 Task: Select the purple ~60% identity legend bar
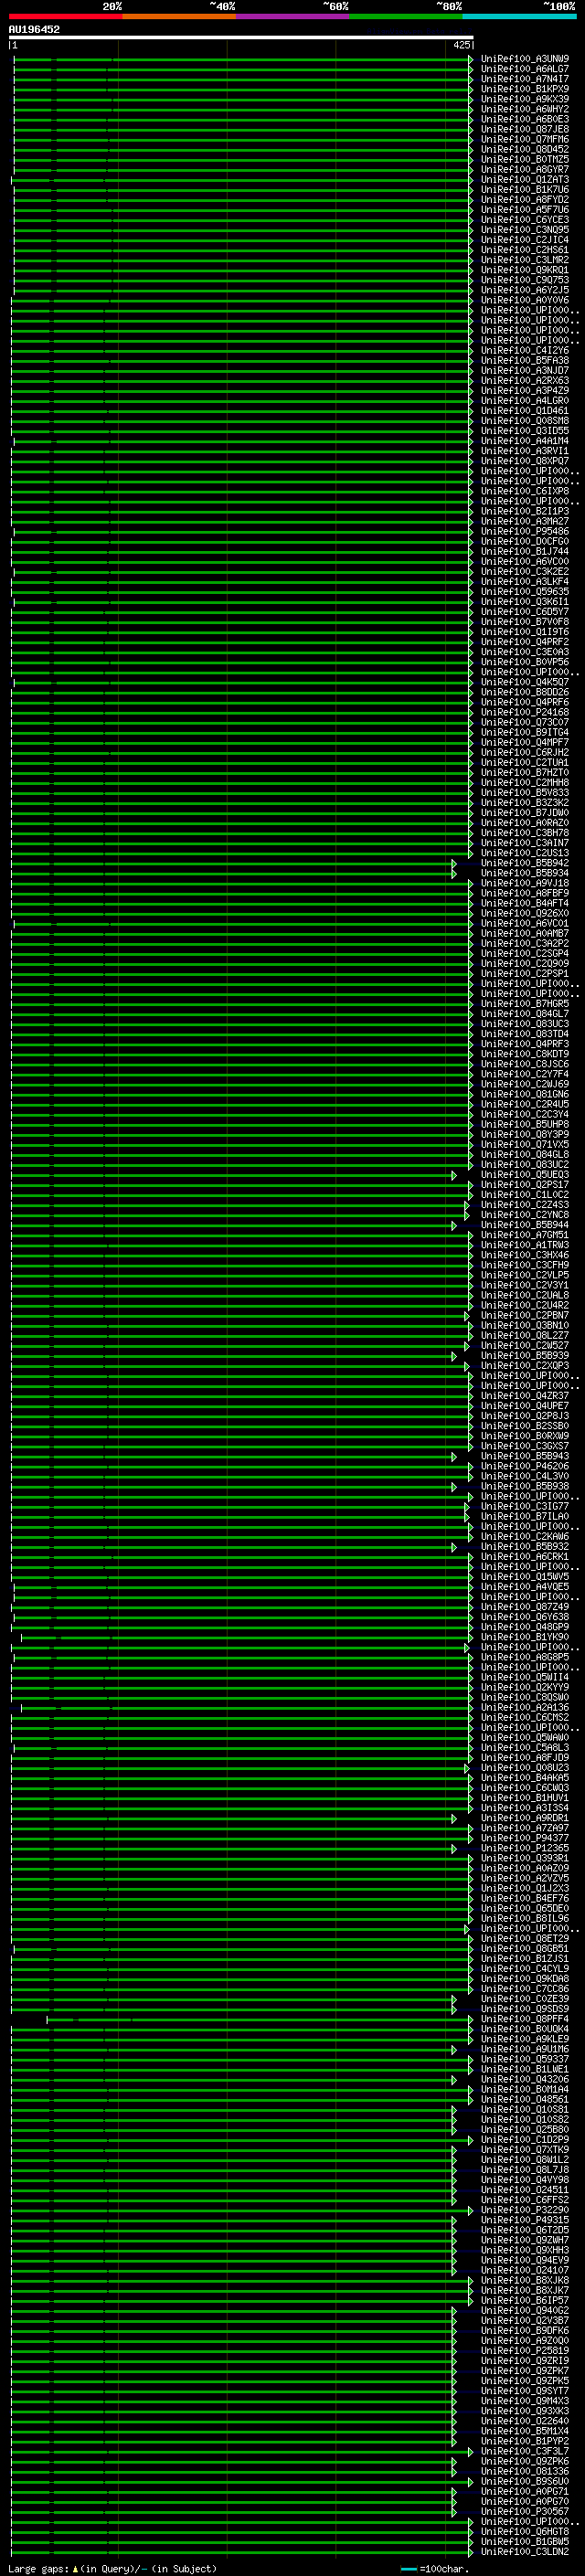pyautogui.click(x=293, y=17)
